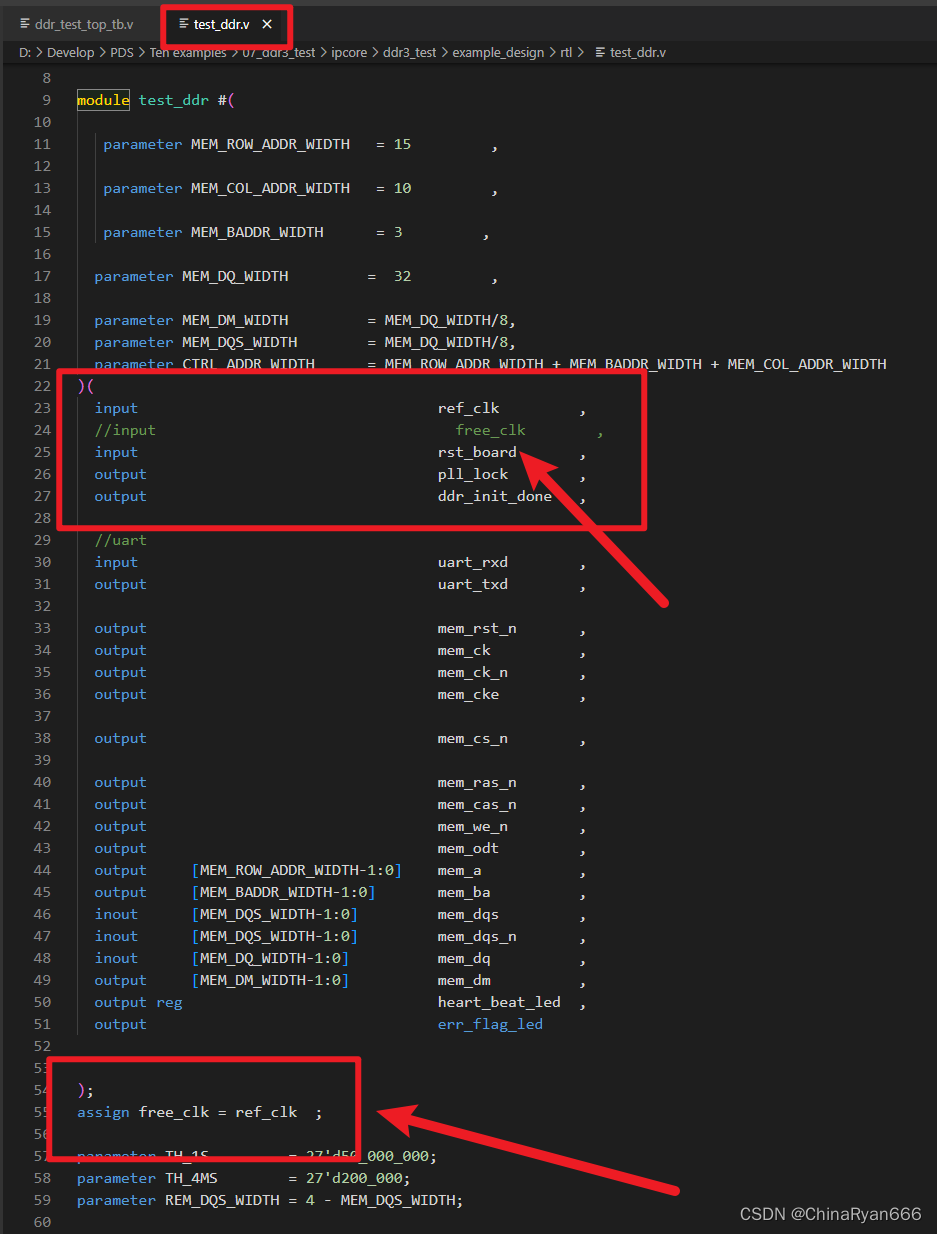The width and height of the screenshot is (937, 1234).
Task: Click the reg keyword on line 50
Action: pos(169,1002)
